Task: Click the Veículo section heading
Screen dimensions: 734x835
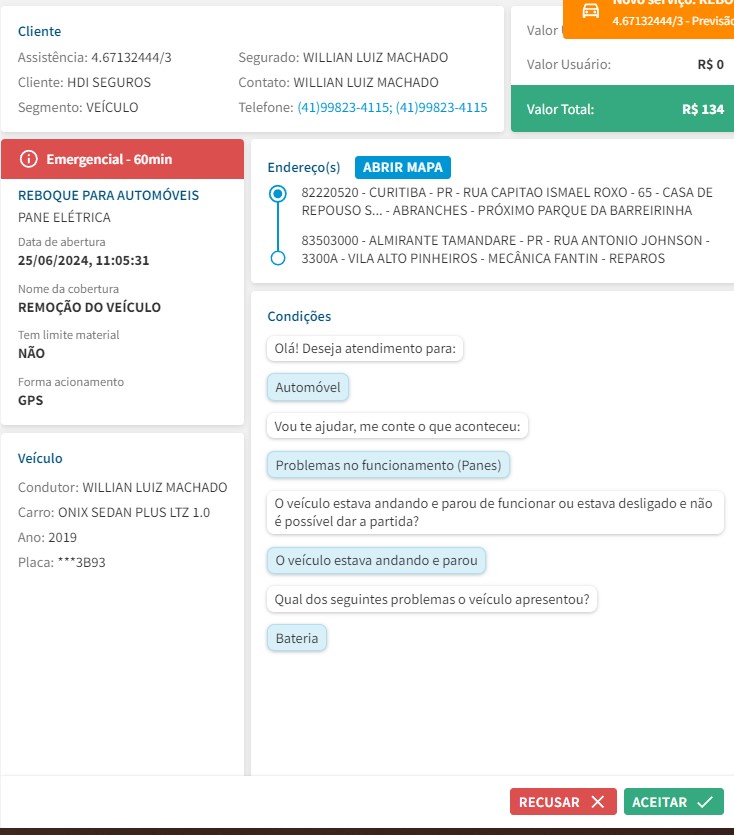Action: click(x=40, y=459)
